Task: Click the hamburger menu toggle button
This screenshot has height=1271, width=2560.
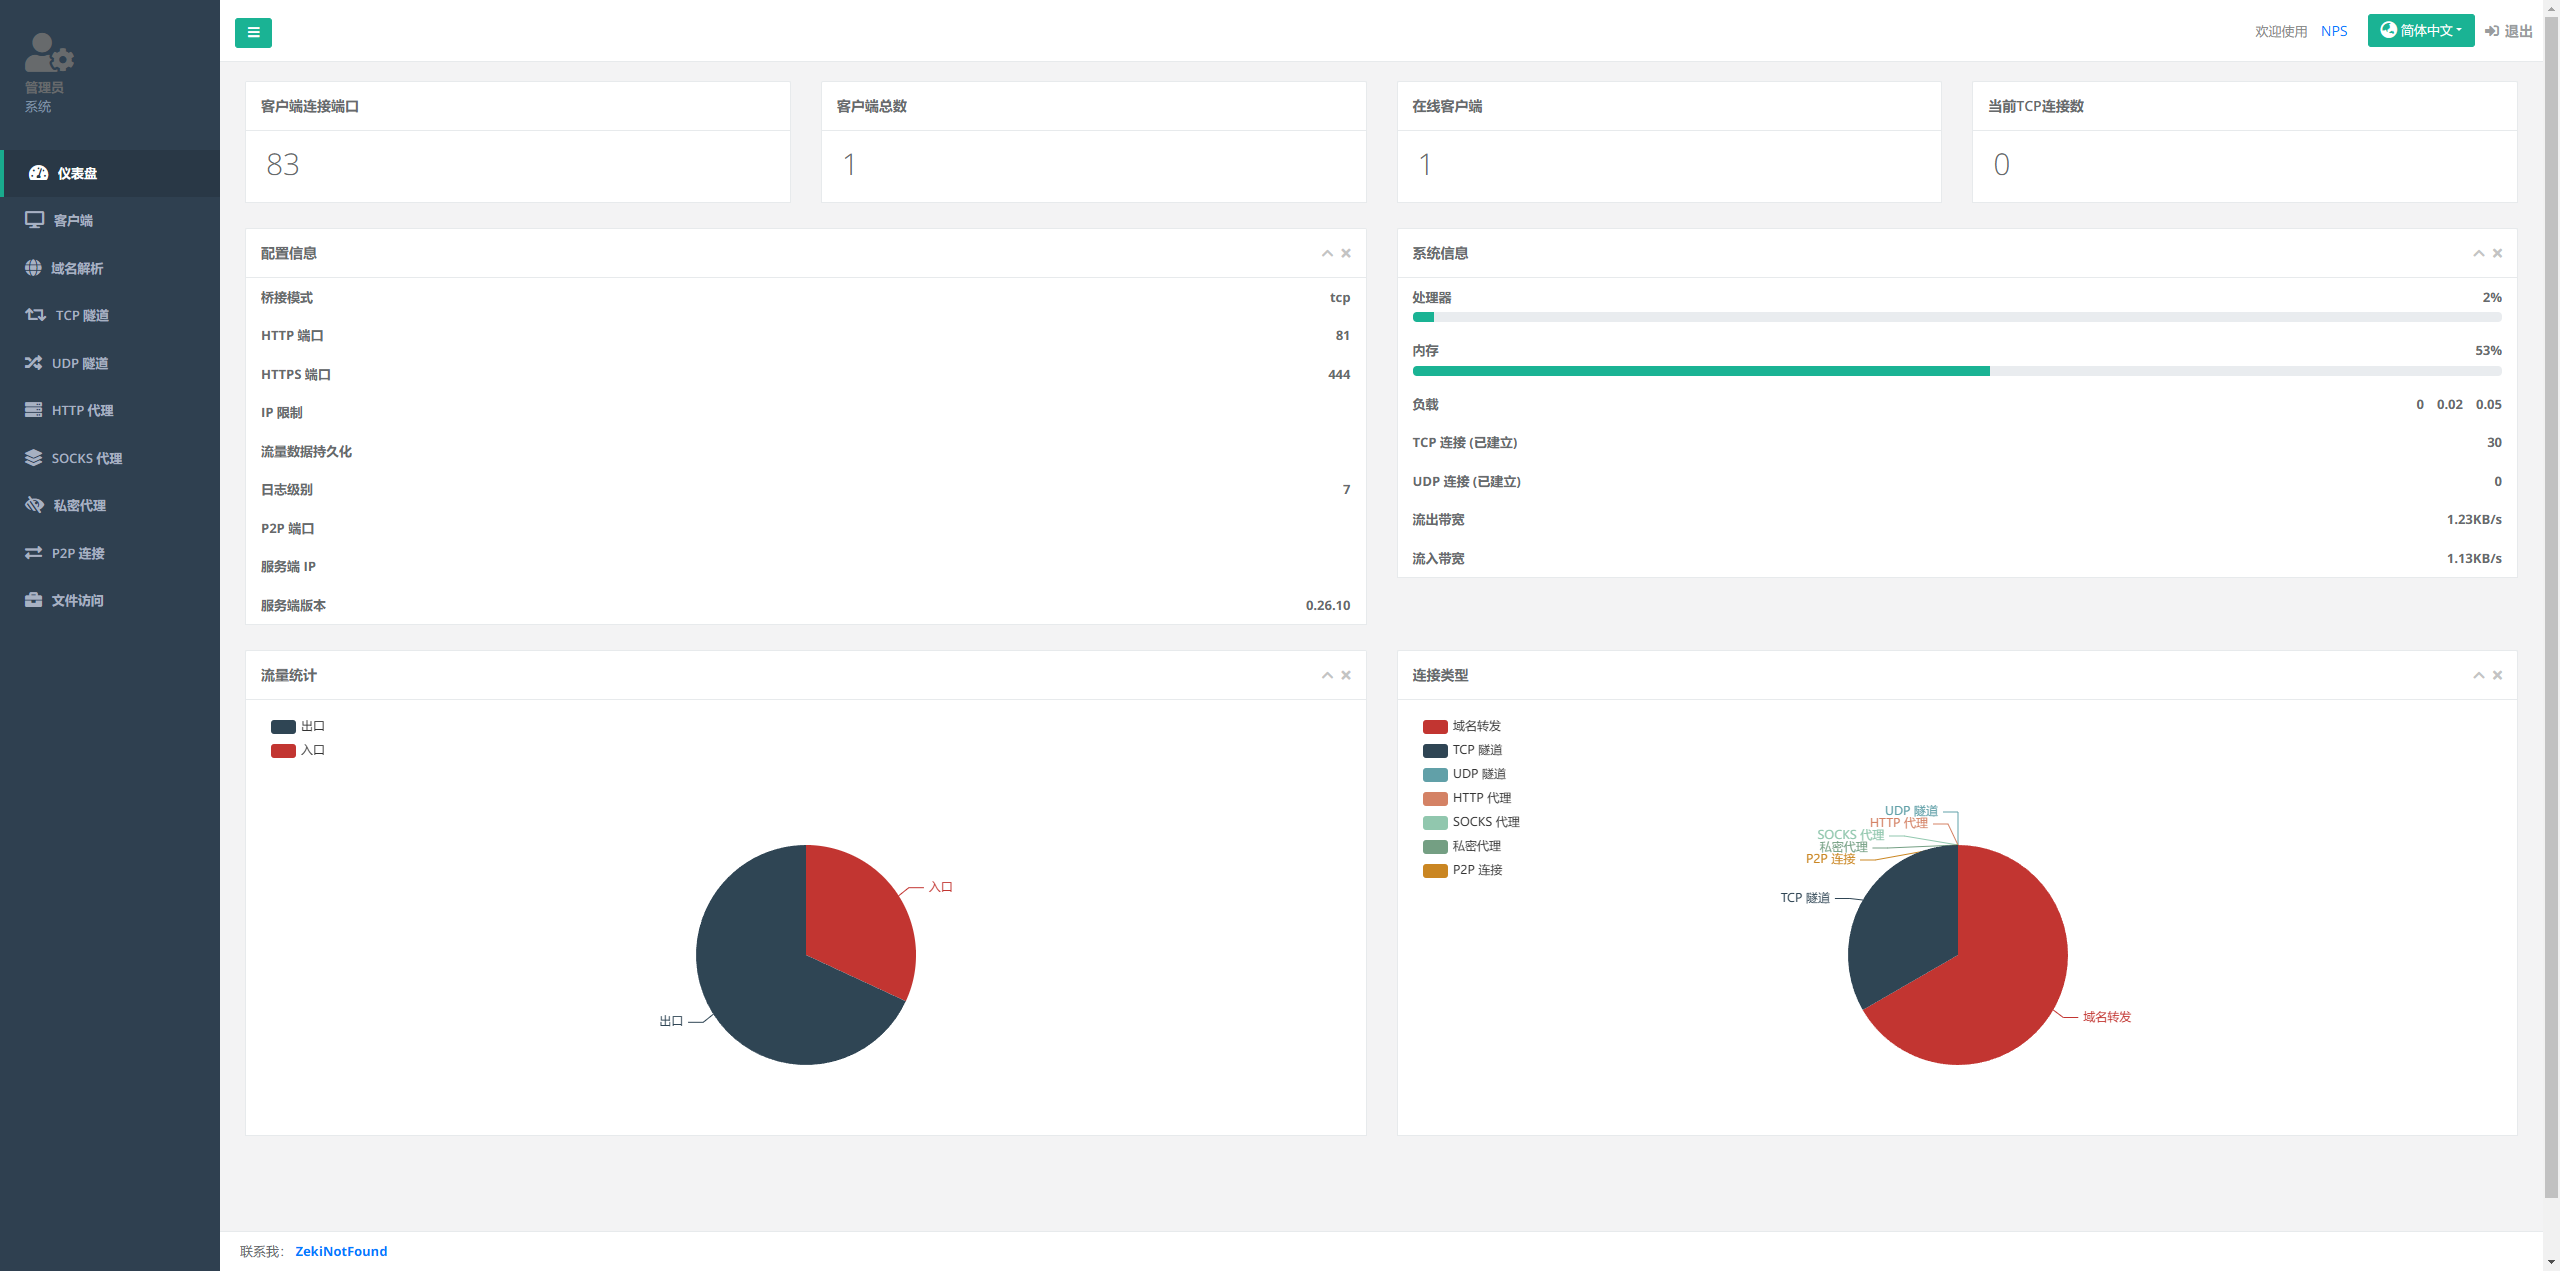Action: [x=253, y=32]
